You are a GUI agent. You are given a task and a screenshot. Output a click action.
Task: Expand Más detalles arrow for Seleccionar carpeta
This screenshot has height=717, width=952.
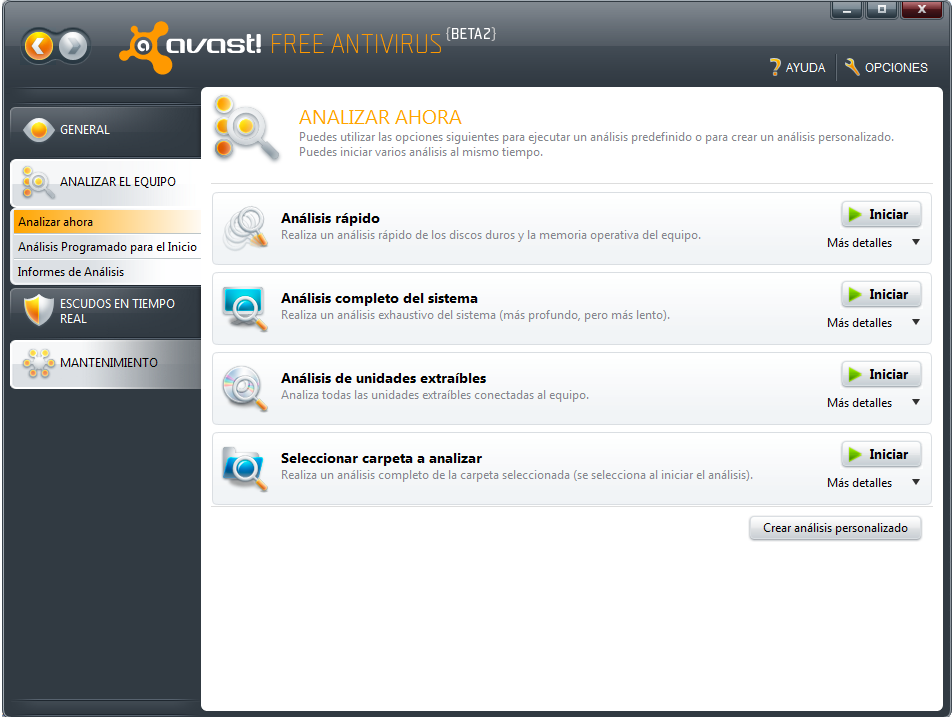click(916, 483)
